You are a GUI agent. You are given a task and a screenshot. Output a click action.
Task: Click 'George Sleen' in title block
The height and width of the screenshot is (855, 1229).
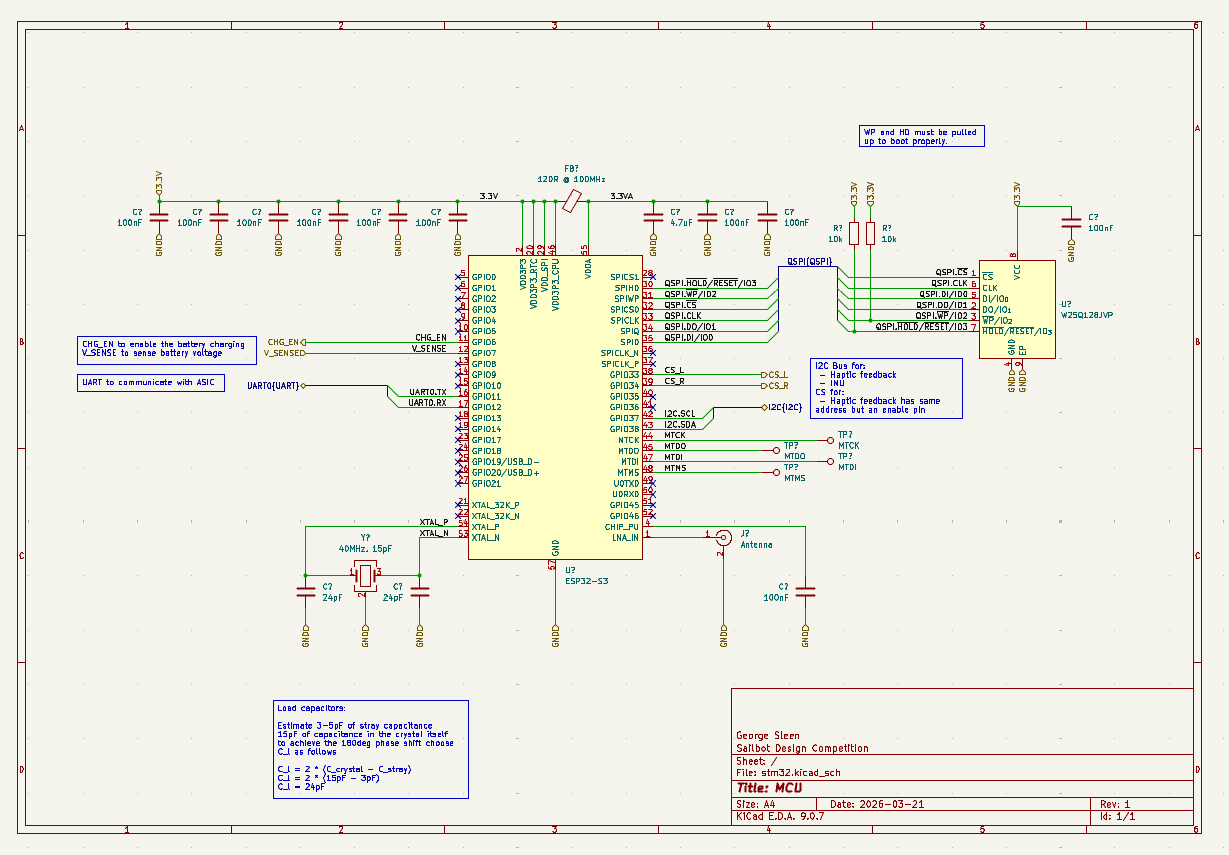click(767, 736)
